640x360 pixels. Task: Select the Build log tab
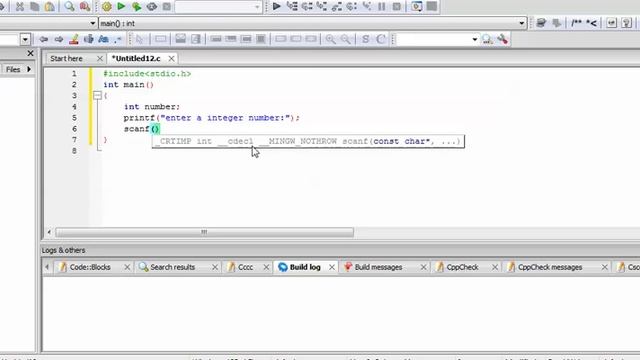305,267
